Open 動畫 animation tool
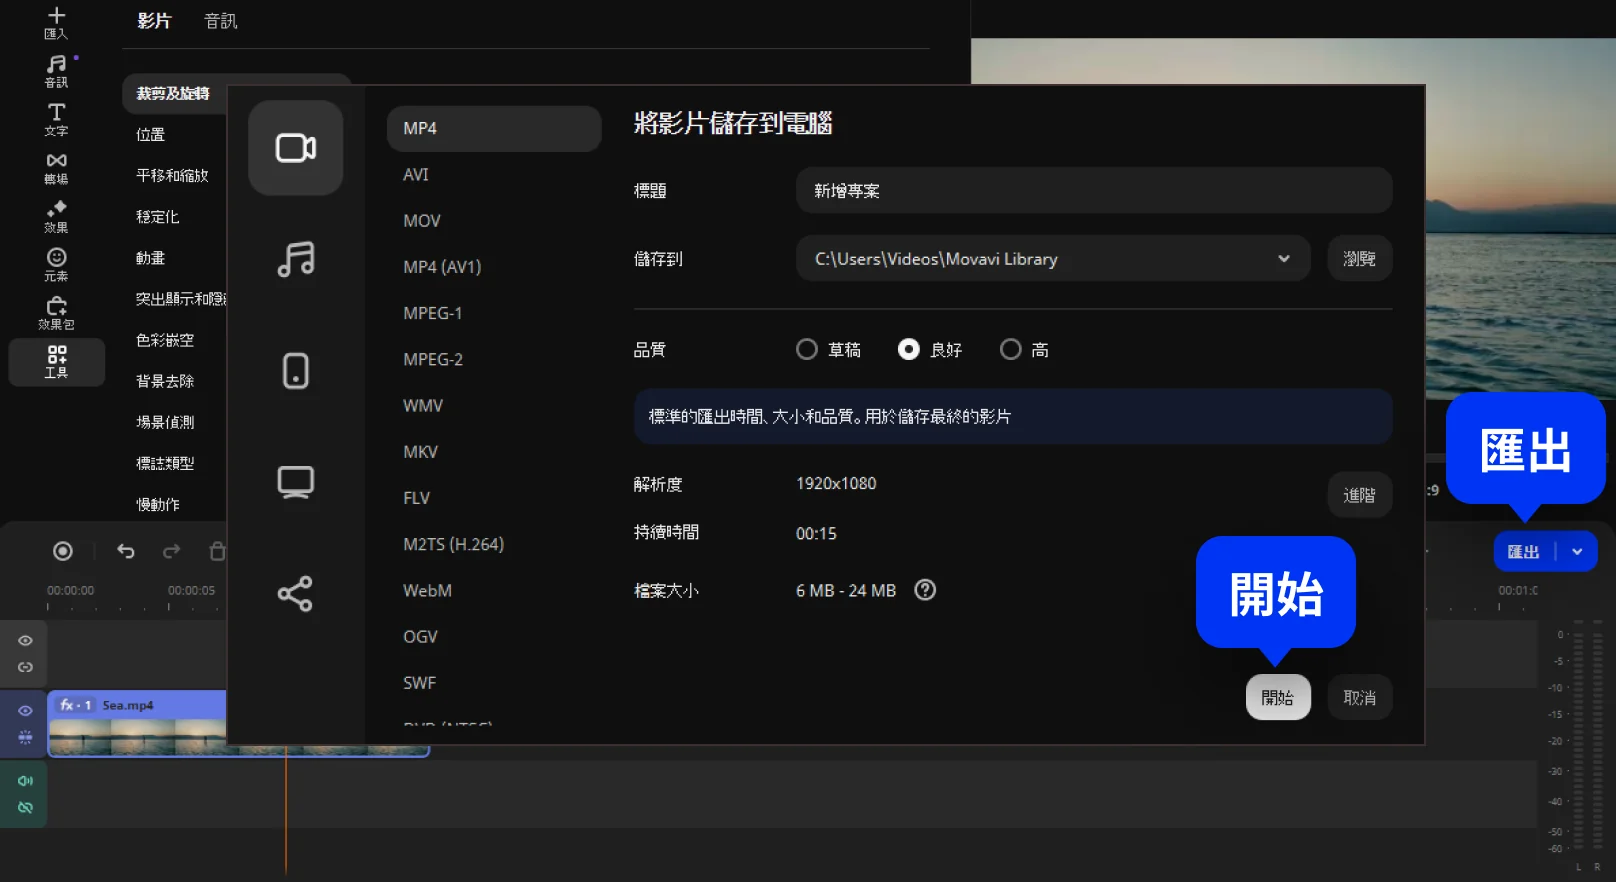 (150, 258)
